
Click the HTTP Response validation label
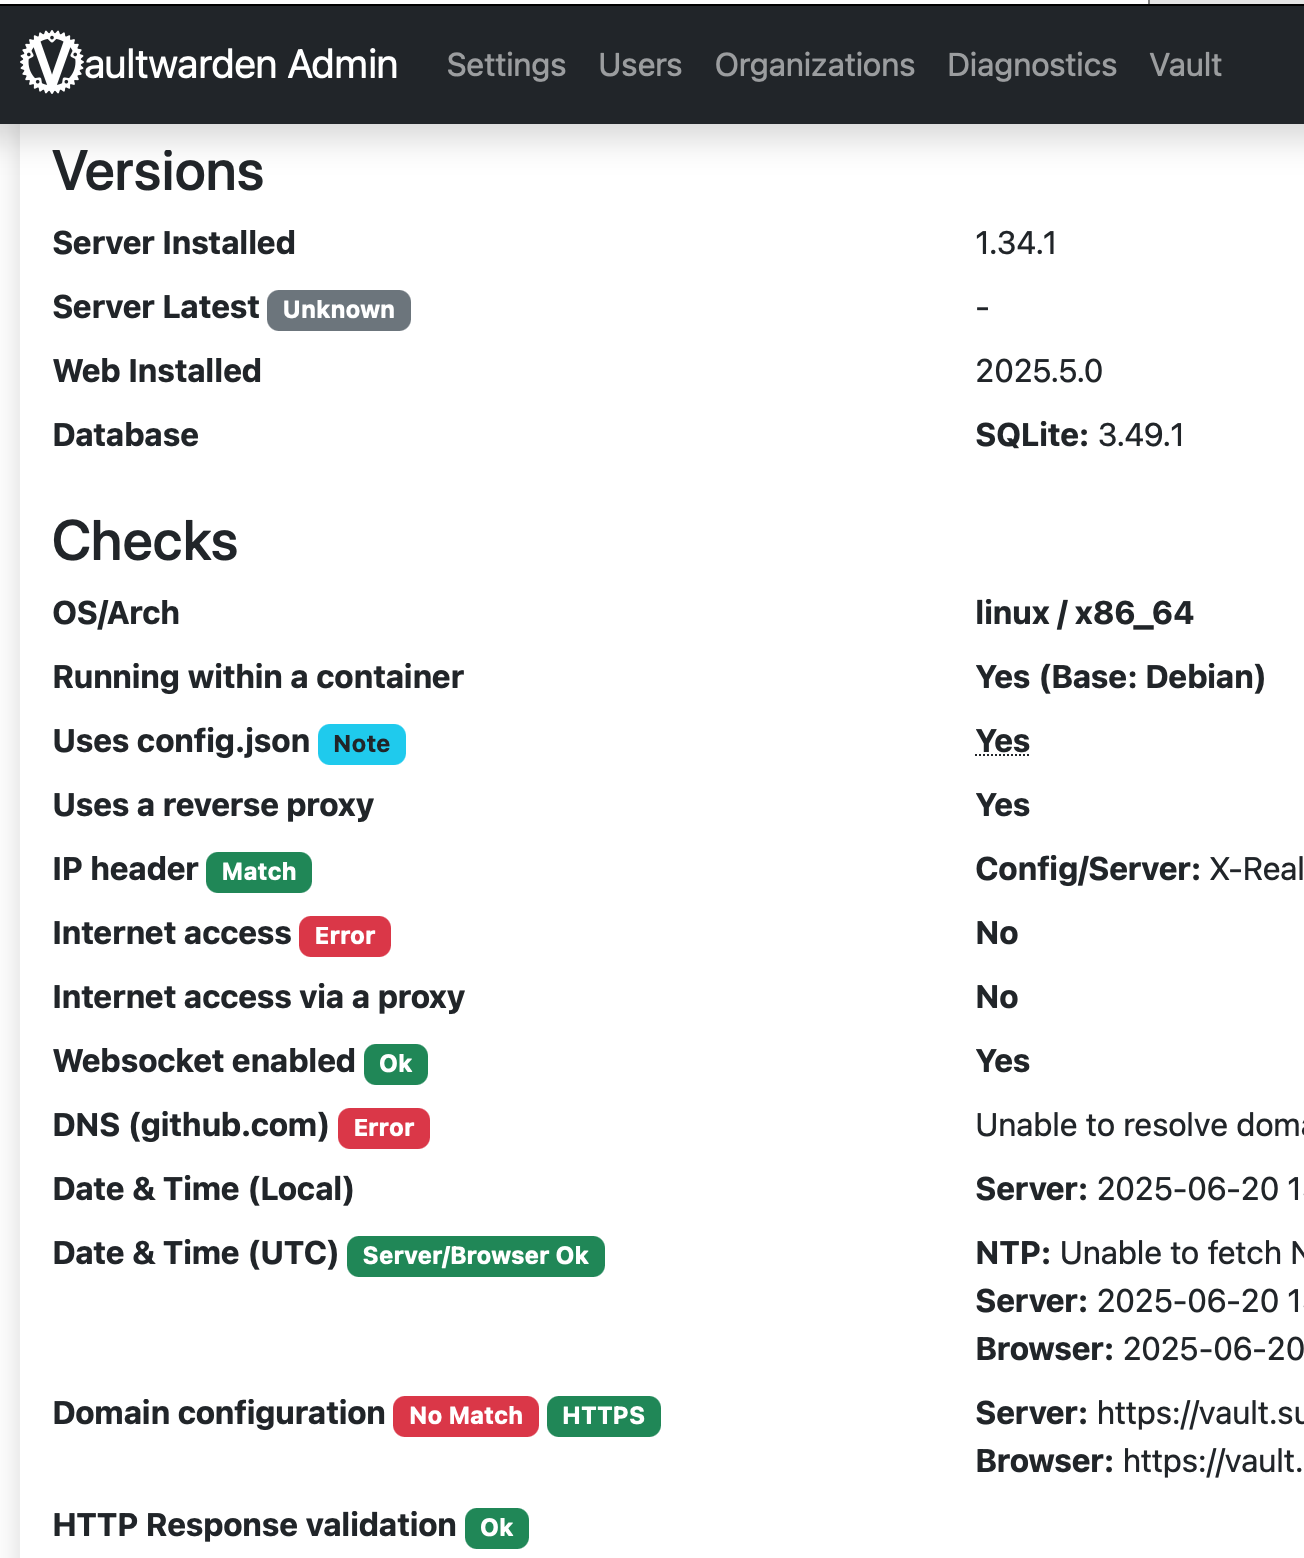[x=255, y=1525]
